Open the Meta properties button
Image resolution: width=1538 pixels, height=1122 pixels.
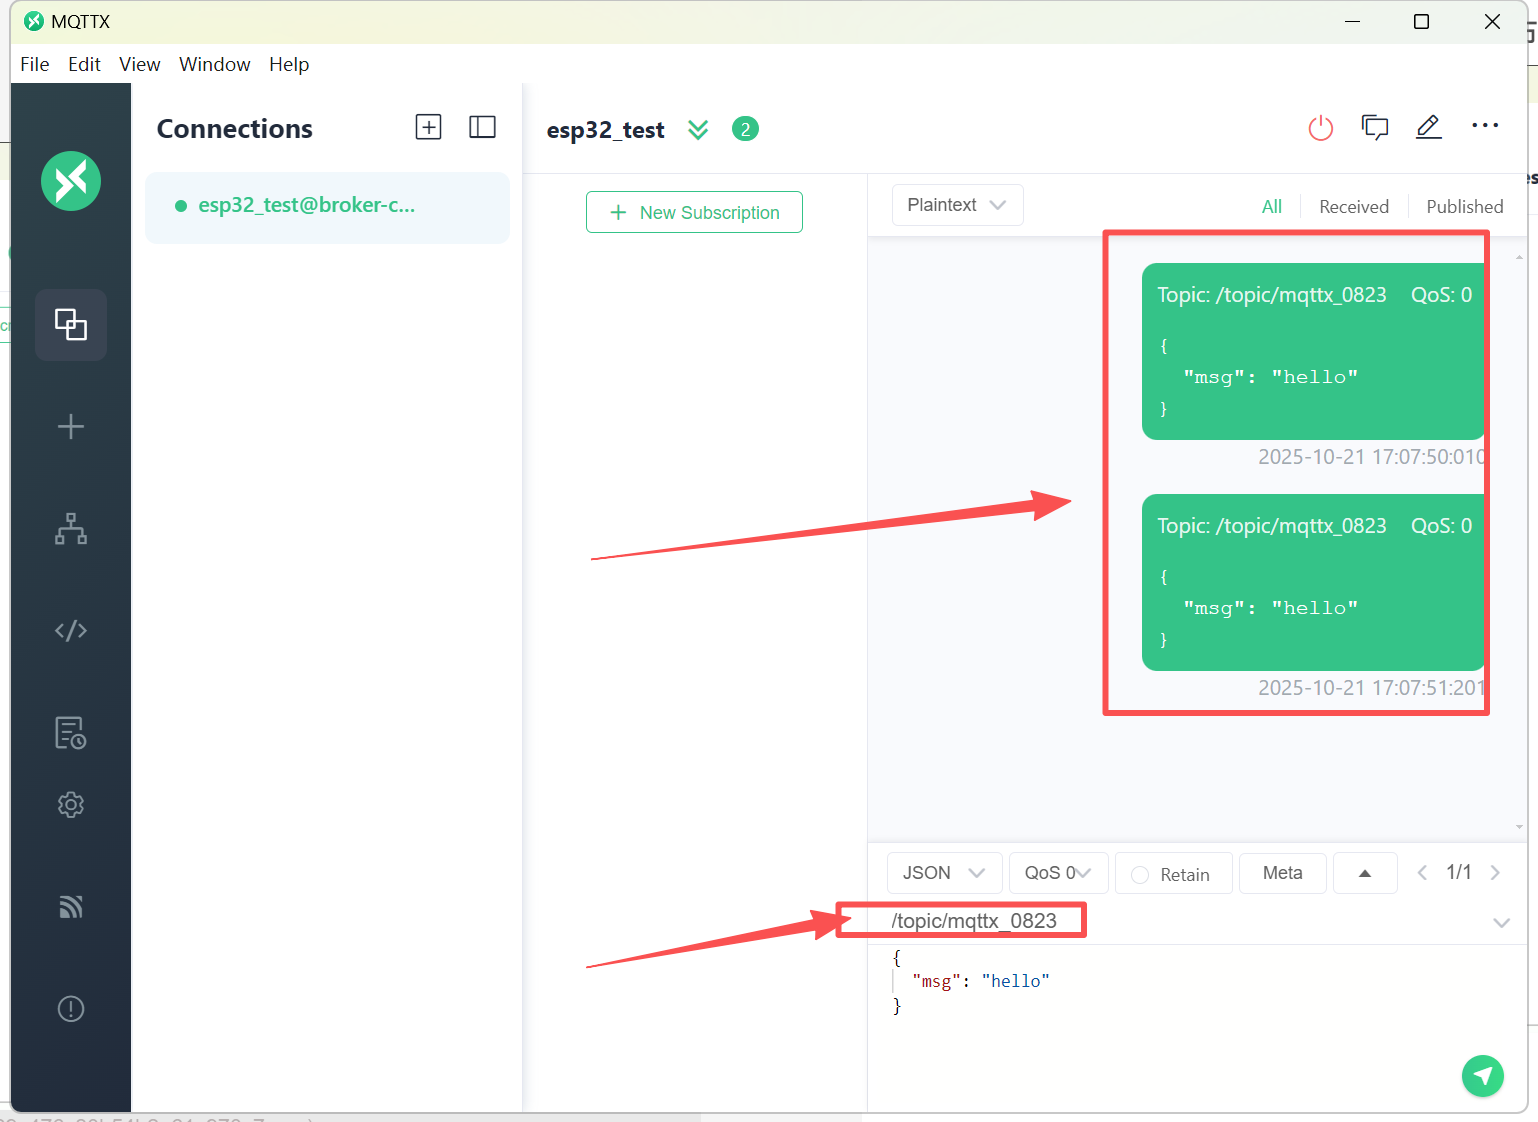[x=1283, y=873]
